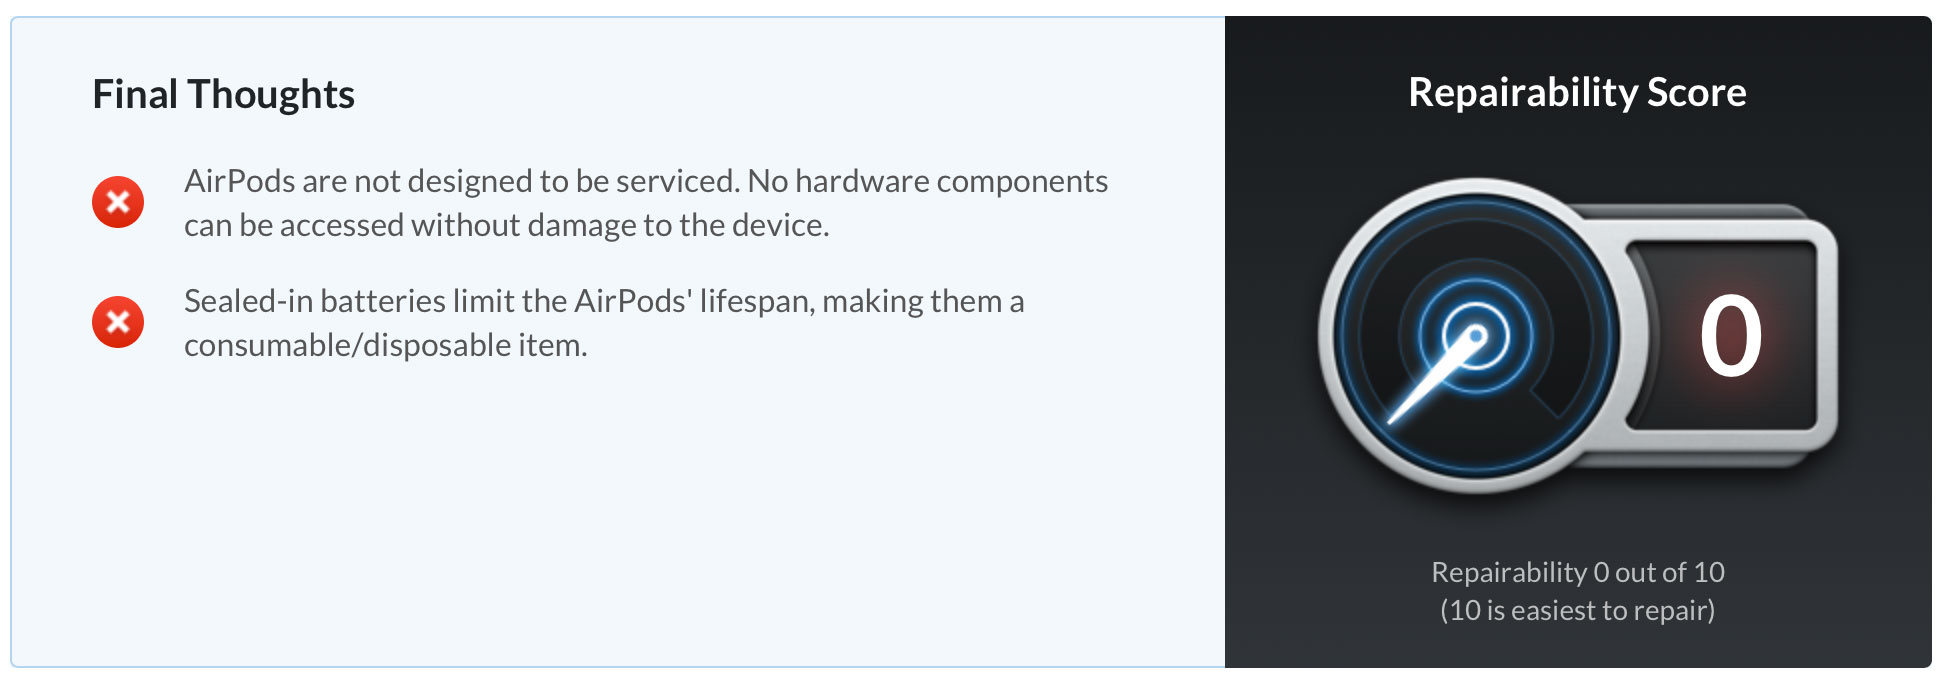The image size is (1940, 686).
Task: Click the "Repairability Score" heading
Action: pos(1577,92)
